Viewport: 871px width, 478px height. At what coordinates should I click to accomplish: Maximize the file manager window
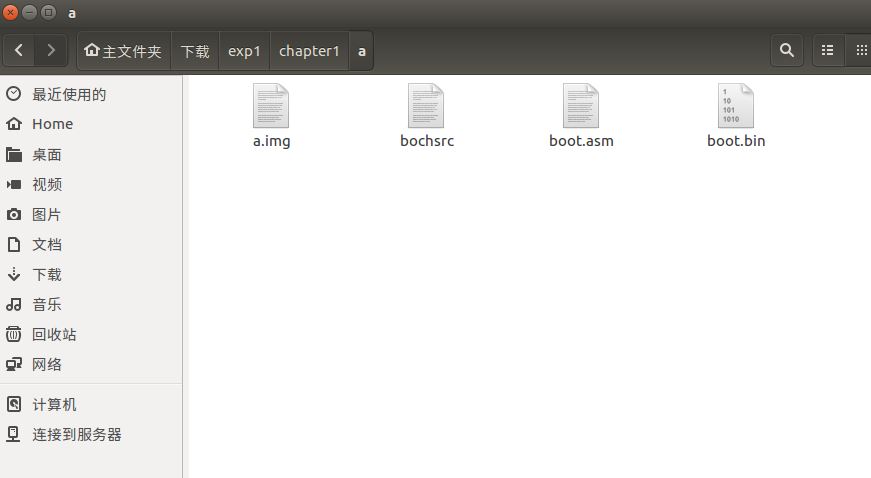click(x=49, y=12)
